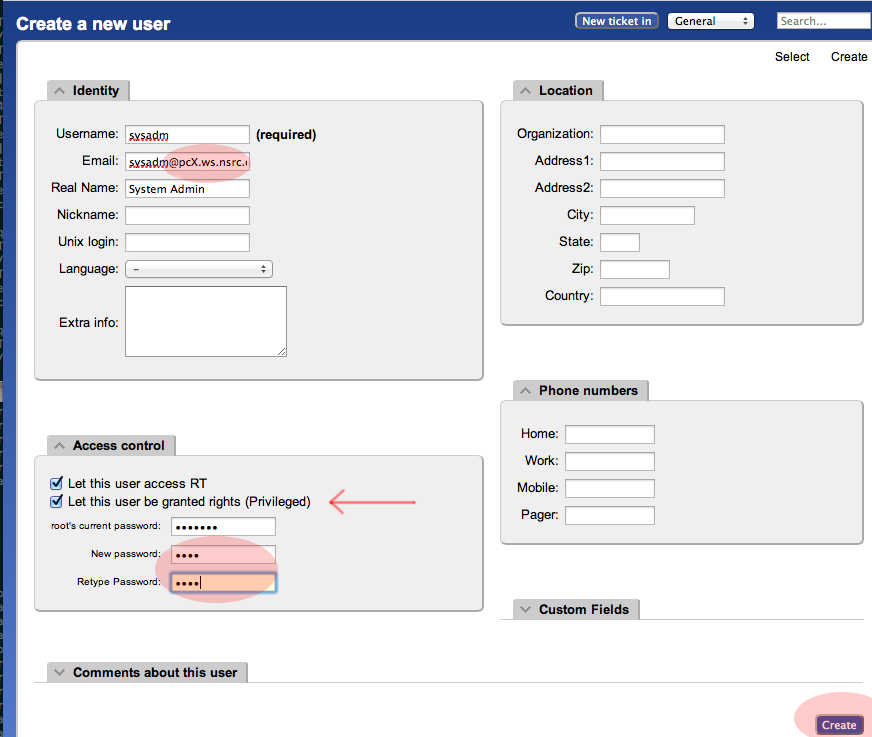Collapse the Phone numbers section chevron

point(525,391)
